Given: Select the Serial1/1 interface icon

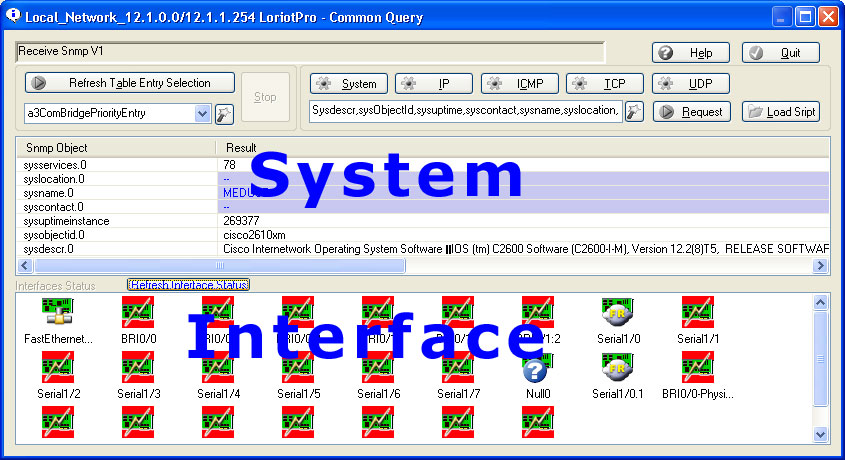Looking at the screenshot, I should coord(697,311).
